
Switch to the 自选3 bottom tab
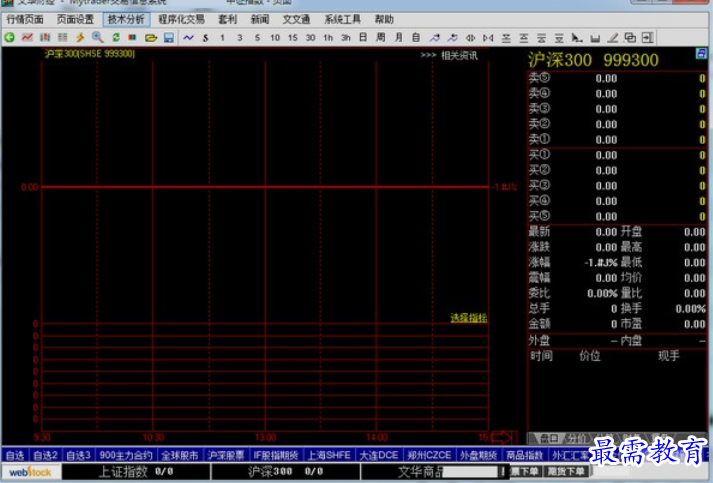(x=78, y=455)
